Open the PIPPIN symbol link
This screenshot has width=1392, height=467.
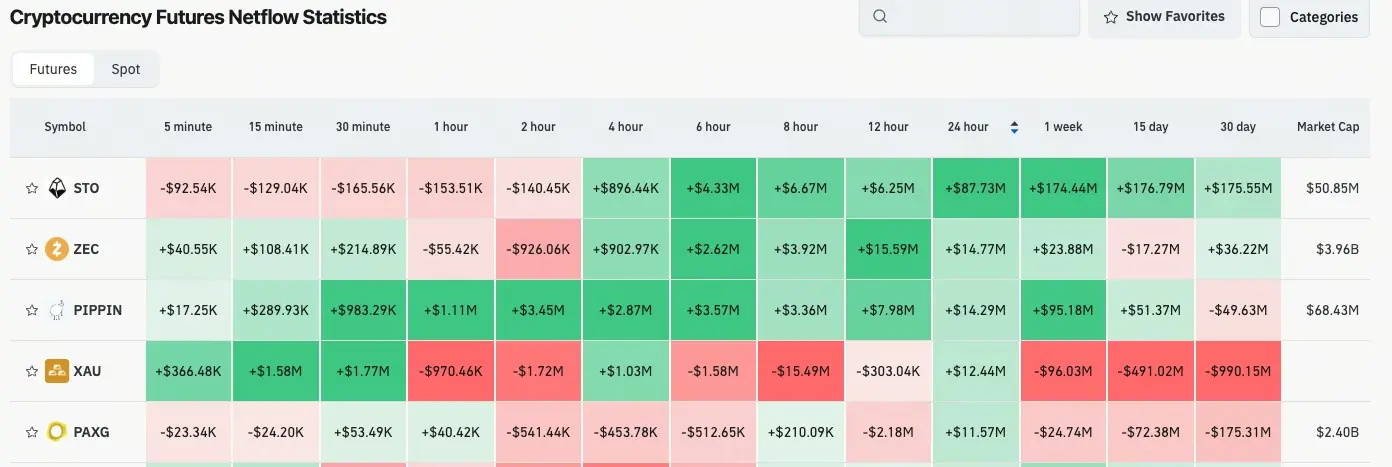[98, 310]
